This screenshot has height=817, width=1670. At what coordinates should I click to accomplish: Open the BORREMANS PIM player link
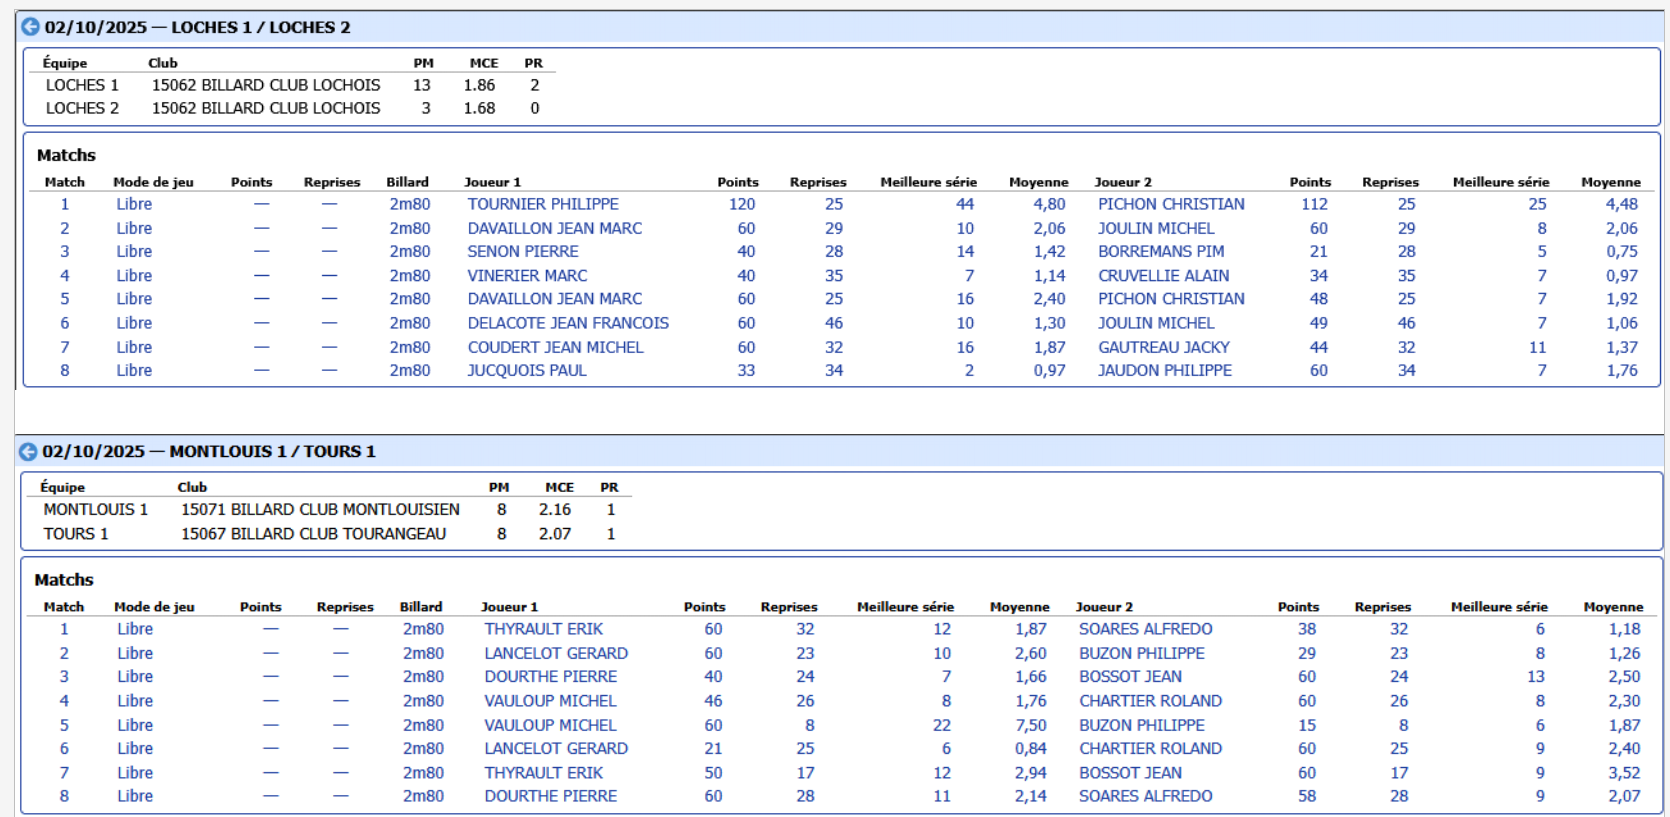pyautogui.click(x=1160, y=252)
